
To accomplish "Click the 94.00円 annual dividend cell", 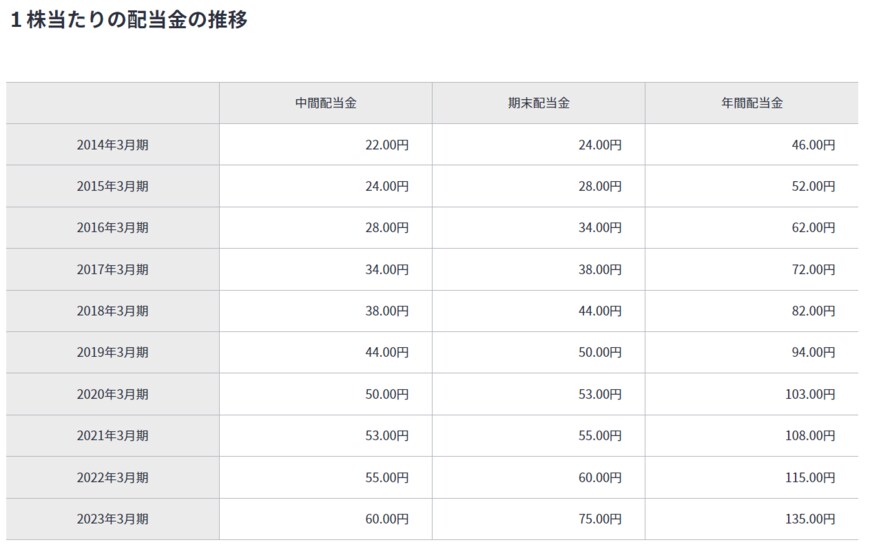I will (813, 353).
